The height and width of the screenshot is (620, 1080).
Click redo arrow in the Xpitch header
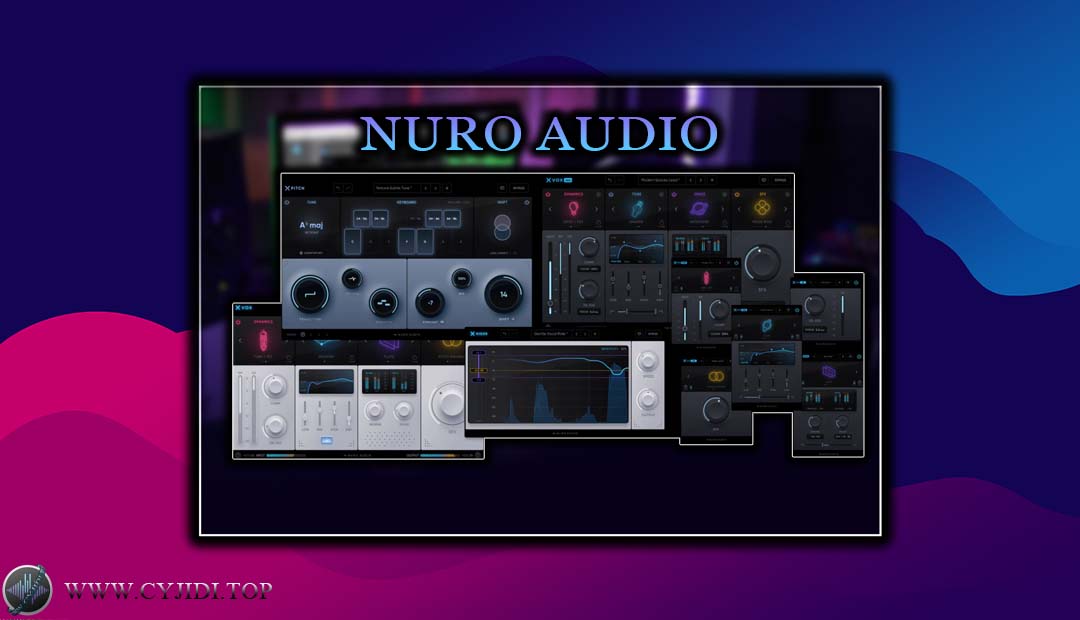coord(348,188)
